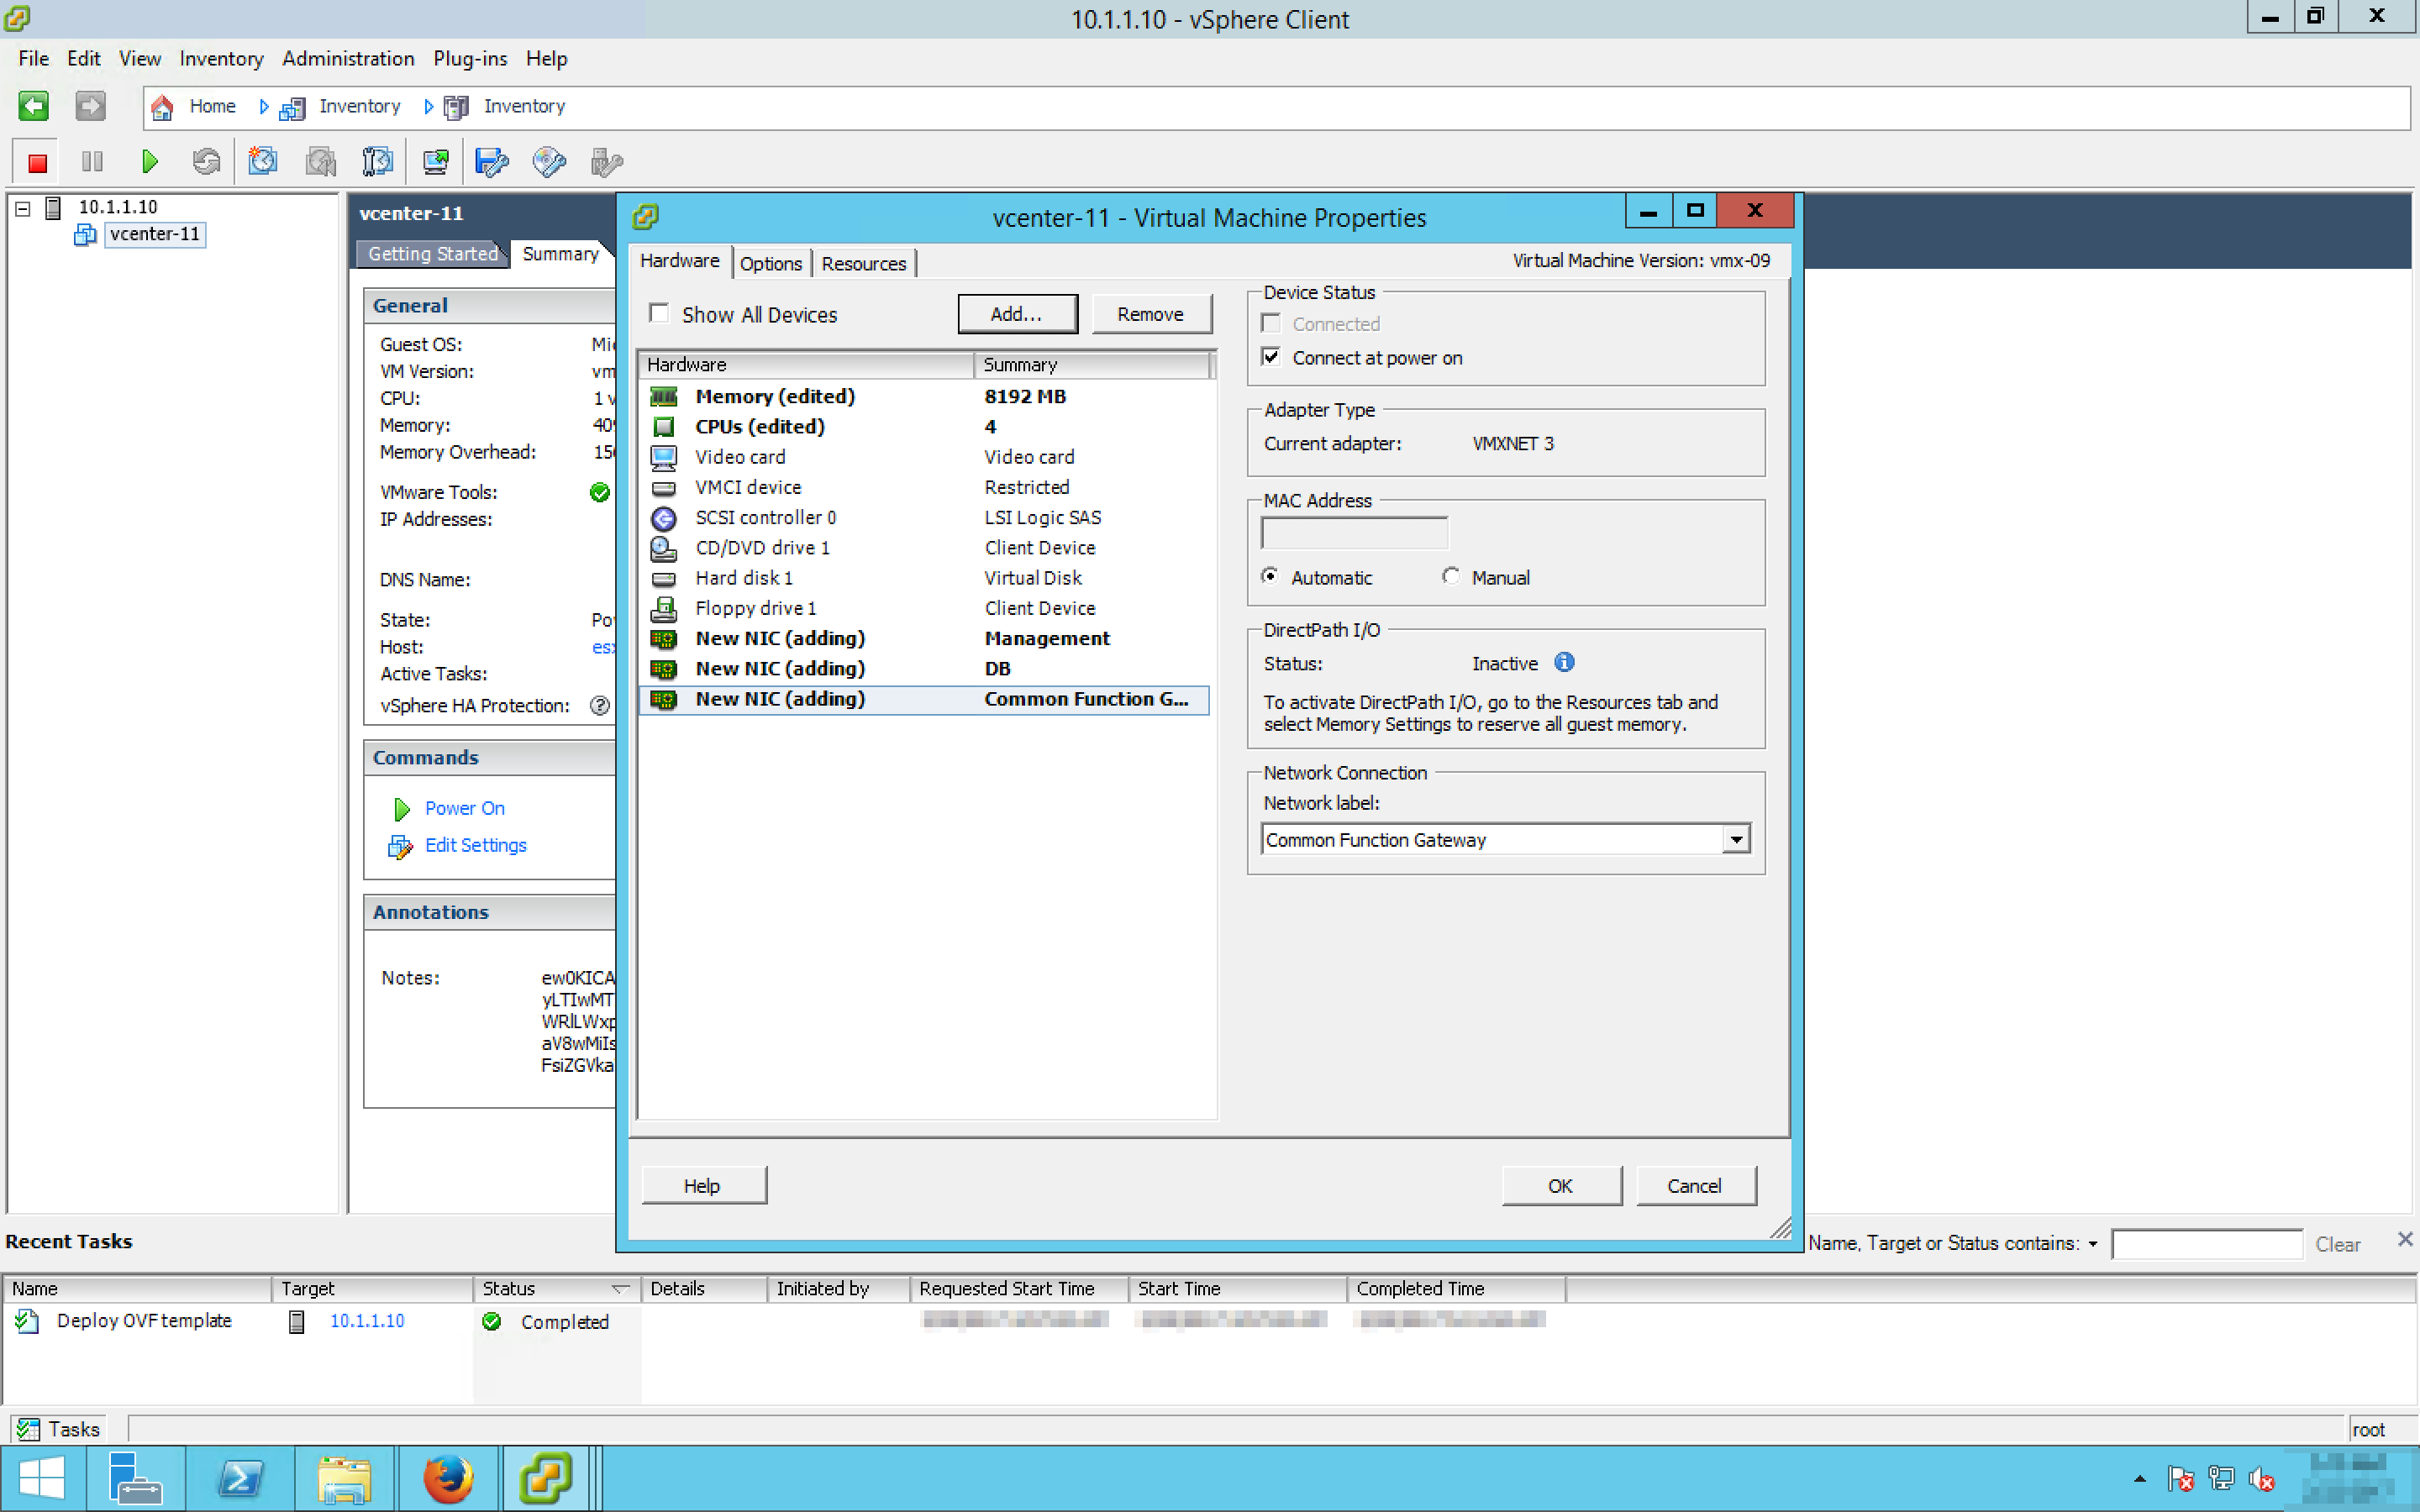Open the Administration menu
Image resolution: width=2420 pixels, height=1512 pixels.
pyautogui.click(x=348, y=59)
